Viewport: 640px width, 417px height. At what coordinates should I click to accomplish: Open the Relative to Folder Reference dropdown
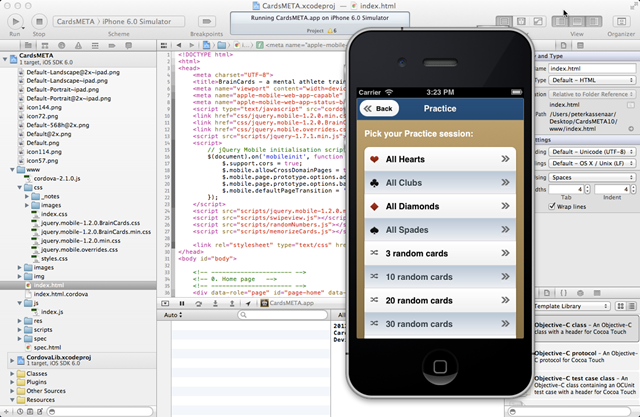pyautogui.click(x=592, y=94)
